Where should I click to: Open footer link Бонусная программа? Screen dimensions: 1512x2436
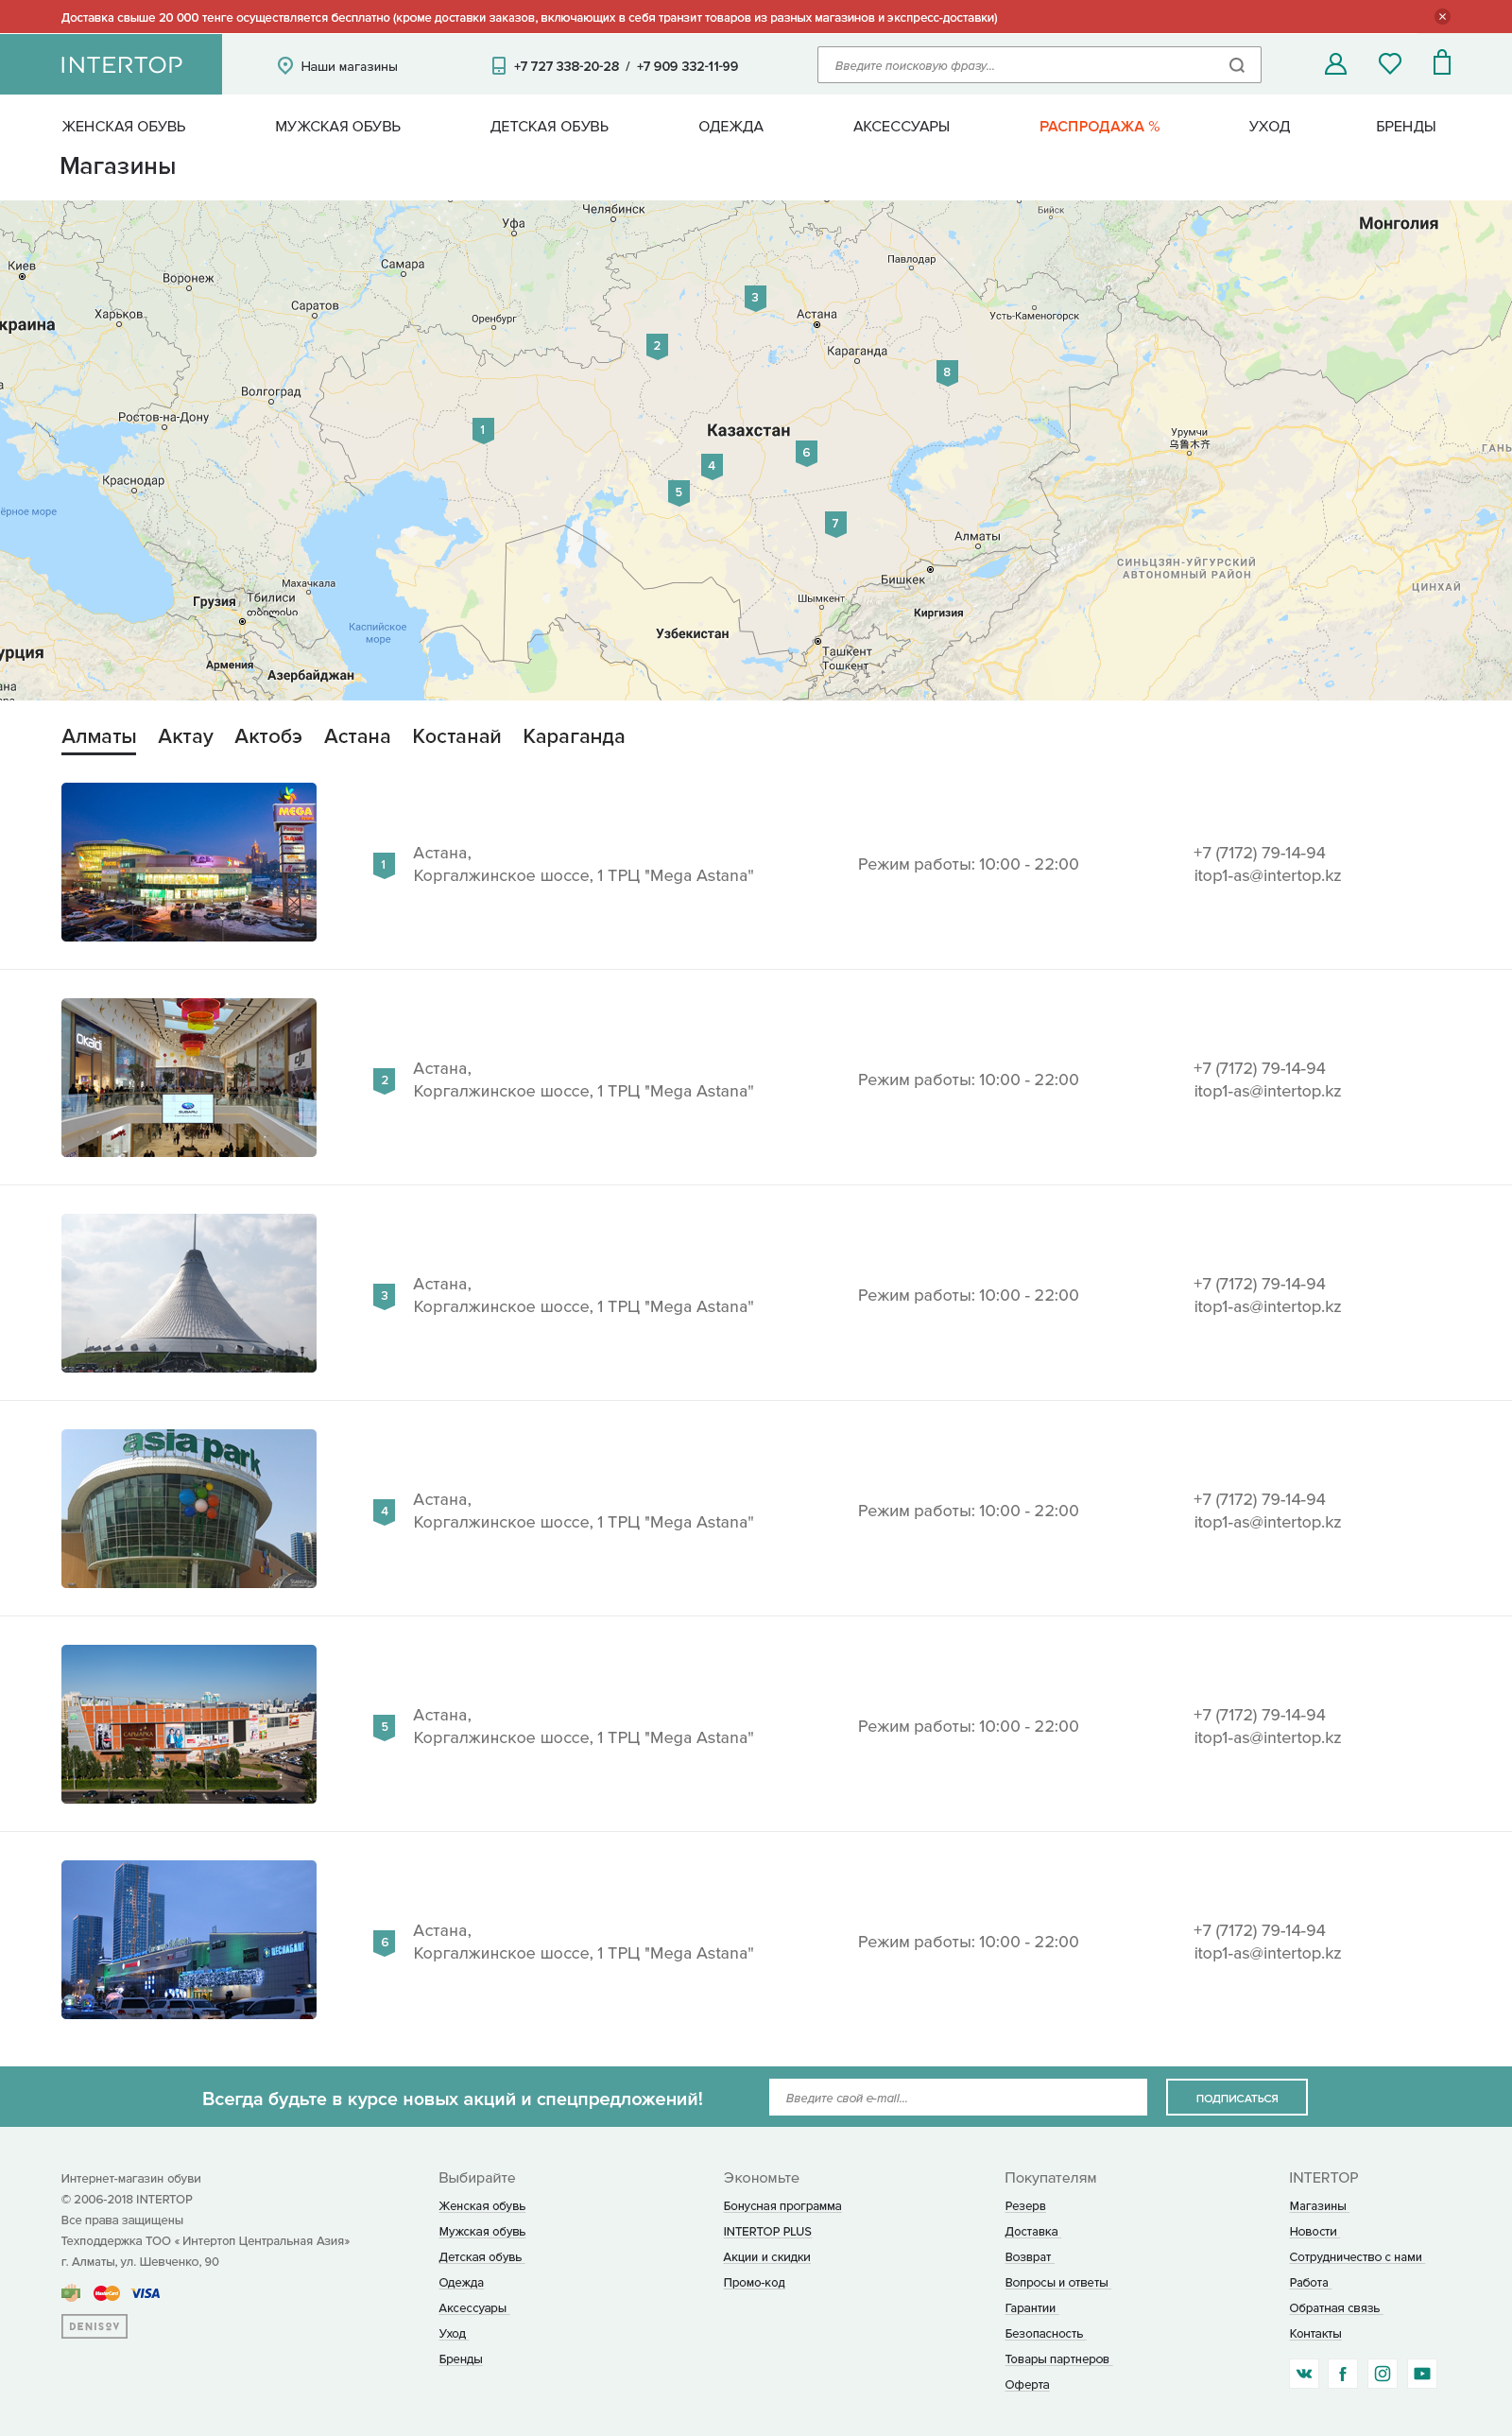(782, 2205)
